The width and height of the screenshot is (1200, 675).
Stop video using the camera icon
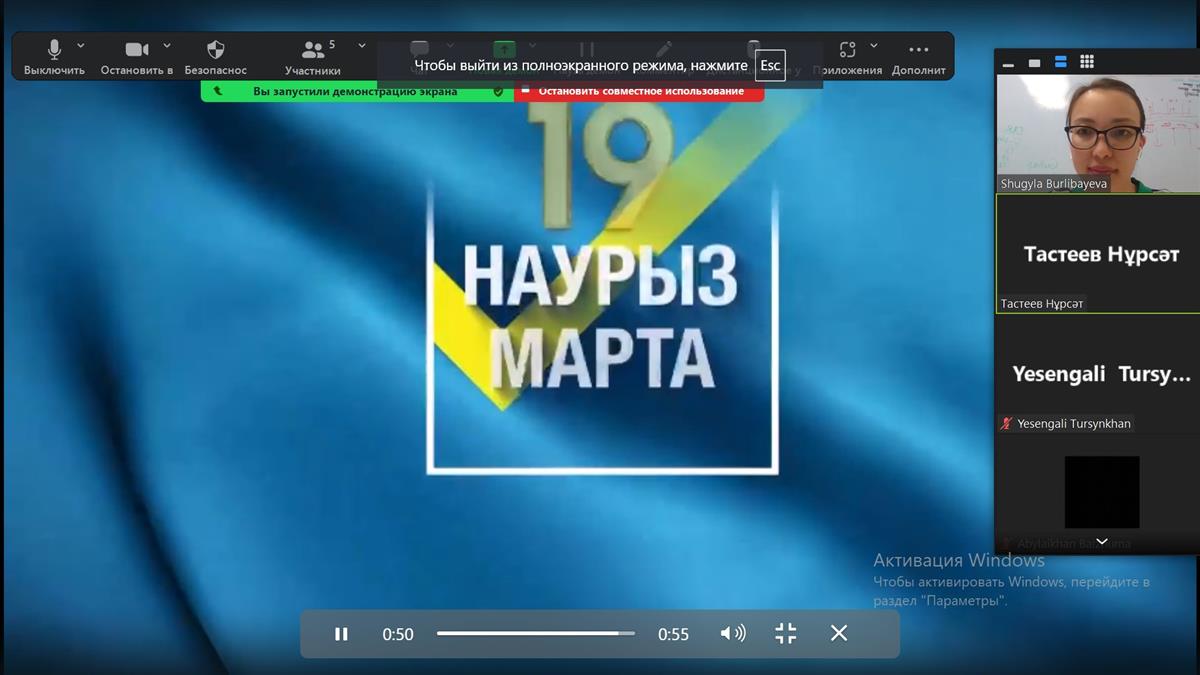coord(136,50)
